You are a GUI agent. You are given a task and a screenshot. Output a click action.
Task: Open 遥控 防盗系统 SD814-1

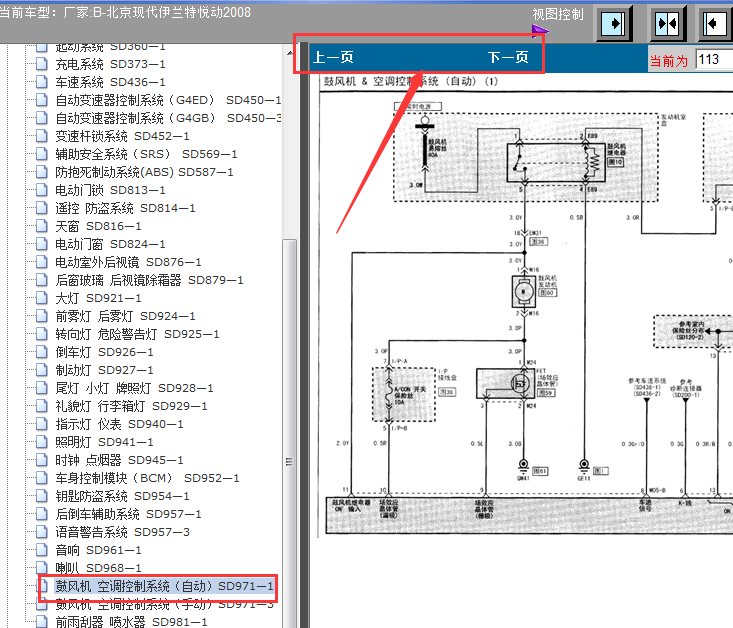125,208
